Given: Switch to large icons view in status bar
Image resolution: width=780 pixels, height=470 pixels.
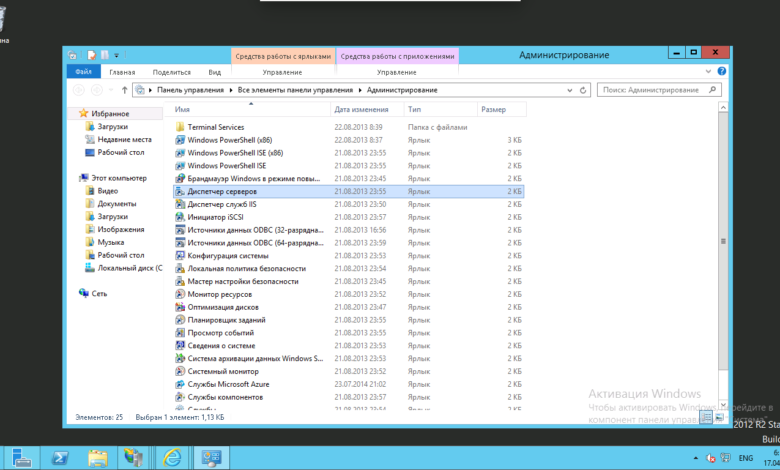Looking at the screenshot, I should (721, 416).
